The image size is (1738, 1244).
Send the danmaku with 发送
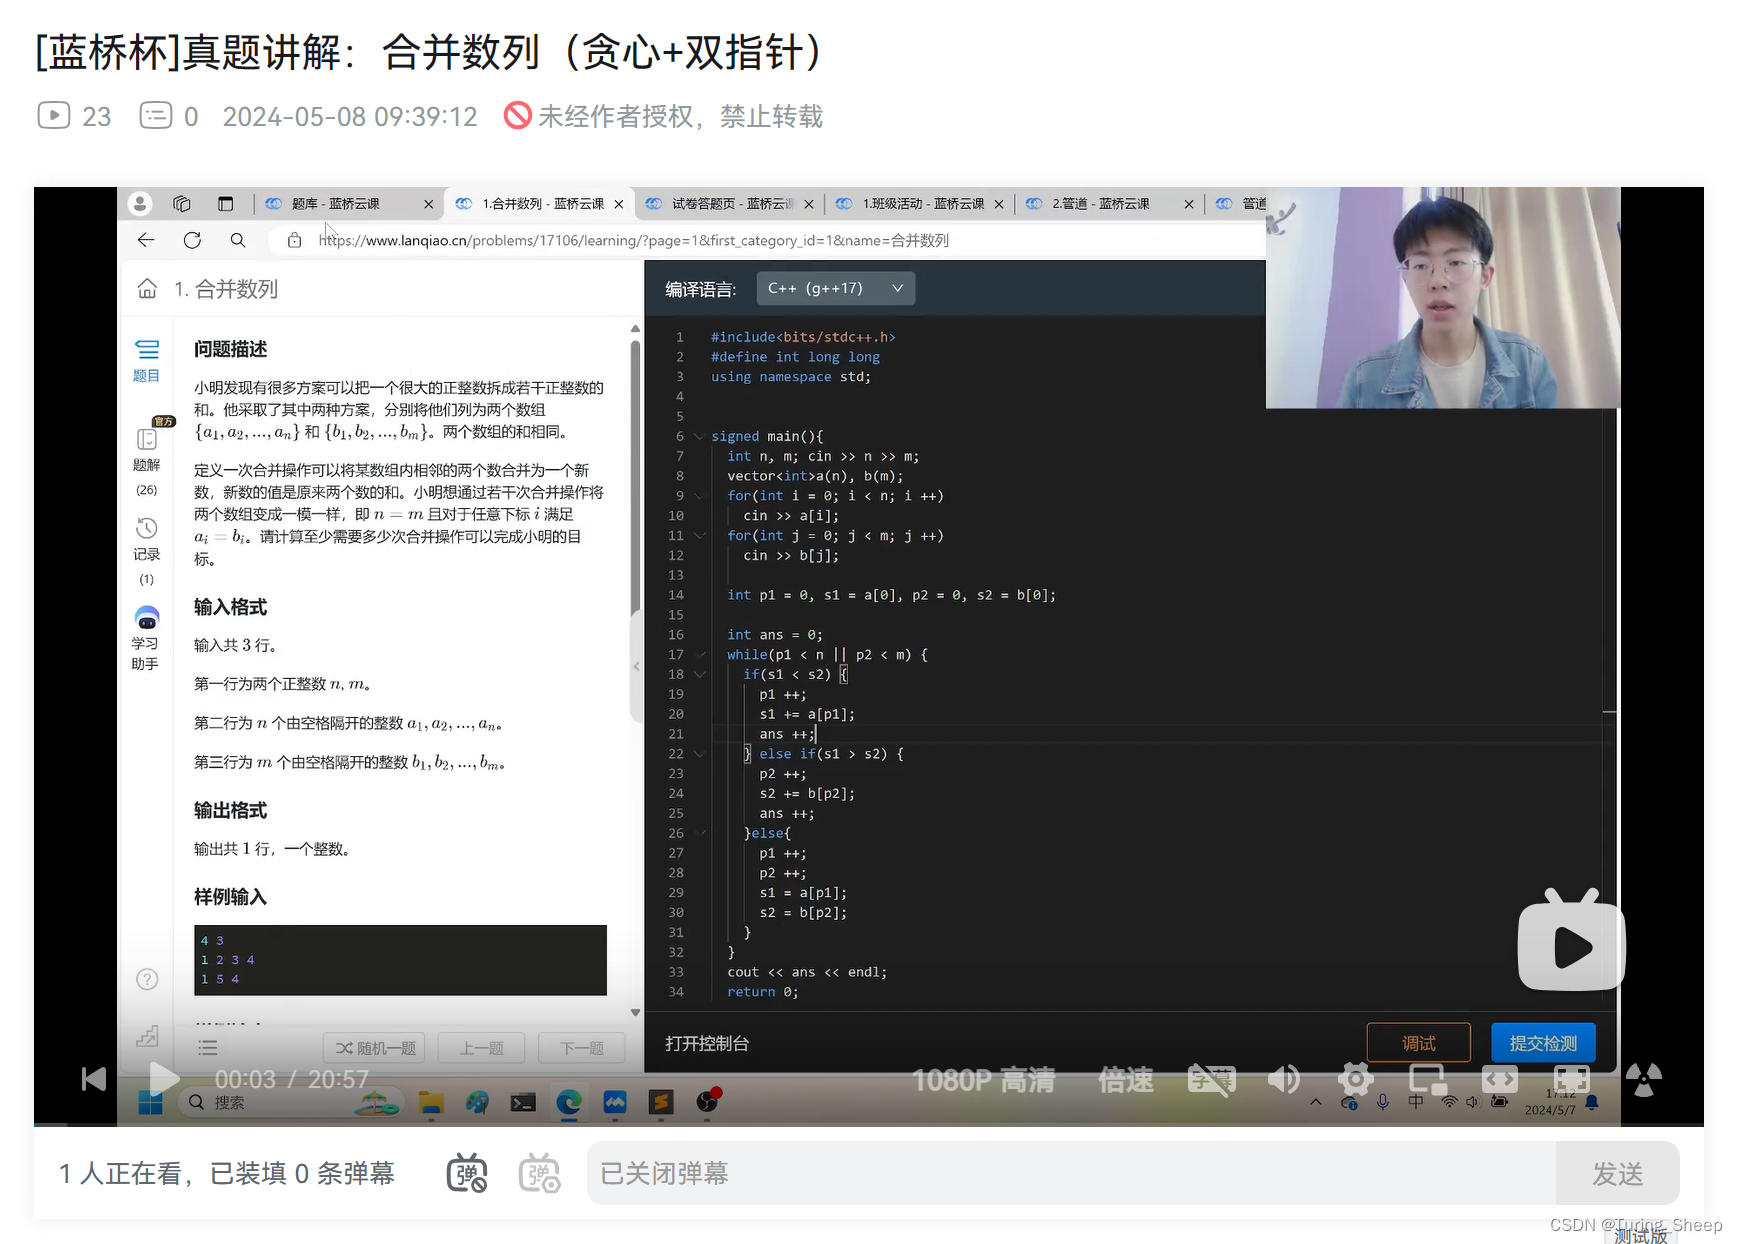(x=1617, y=1173)
